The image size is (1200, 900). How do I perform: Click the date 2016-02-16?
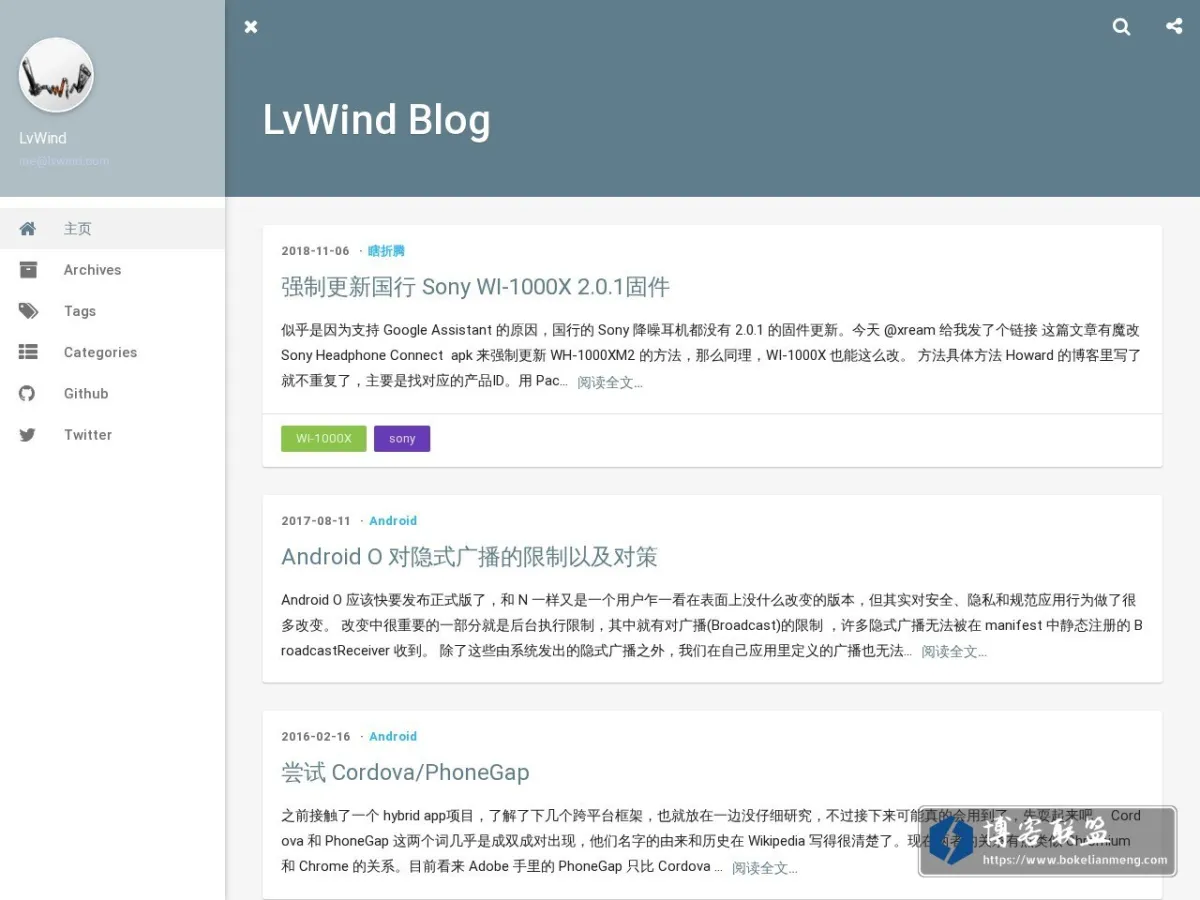316,736
